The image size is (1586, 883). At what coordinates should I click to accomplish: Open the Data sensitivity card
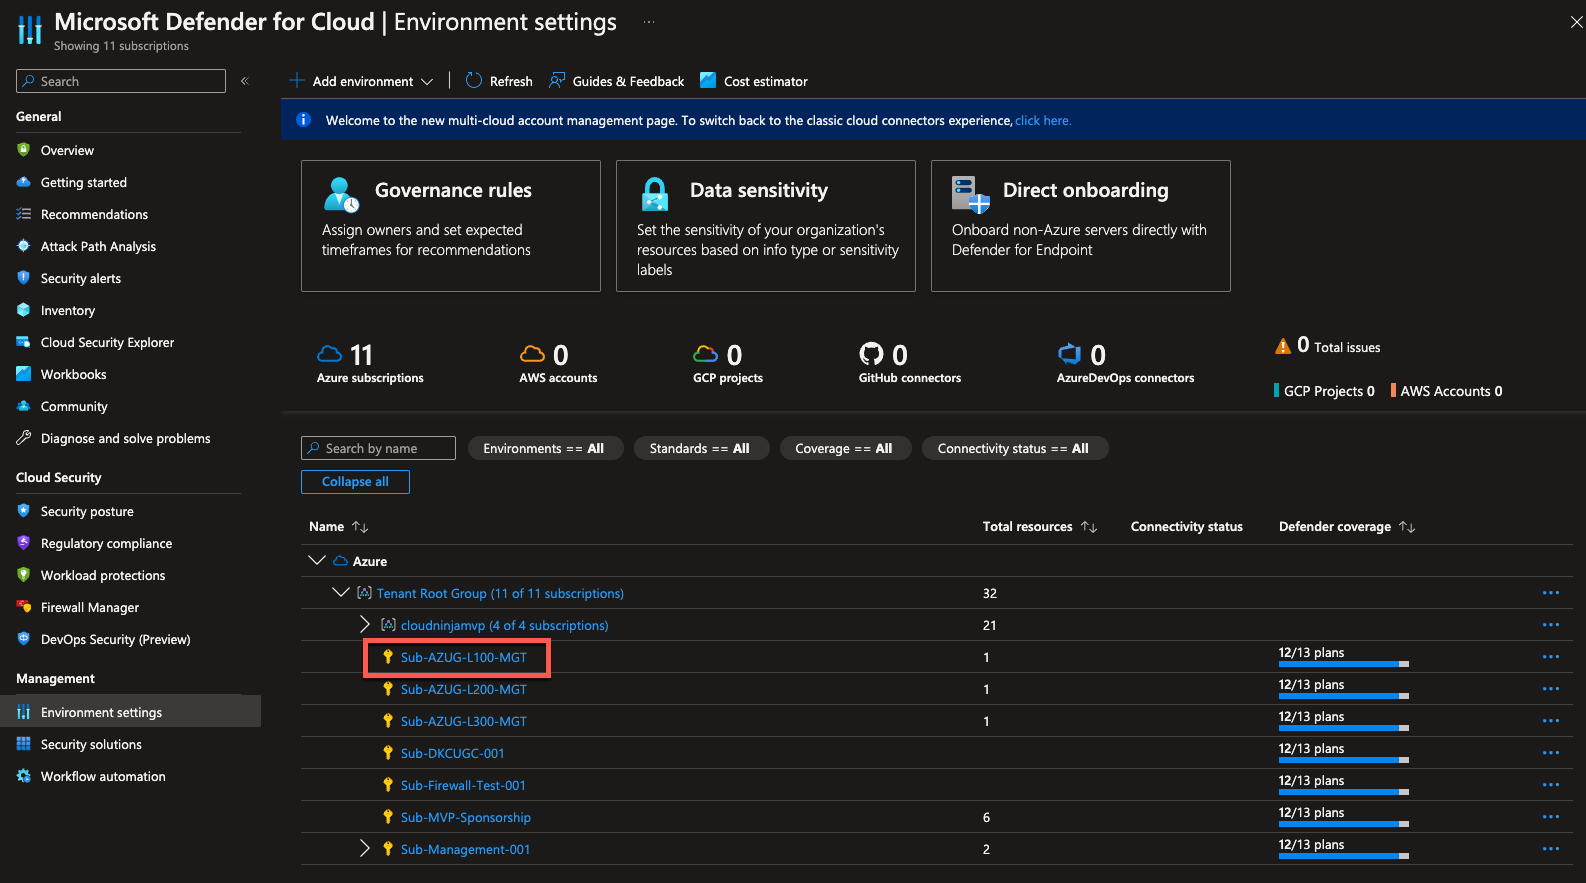[x=766, y=226]
